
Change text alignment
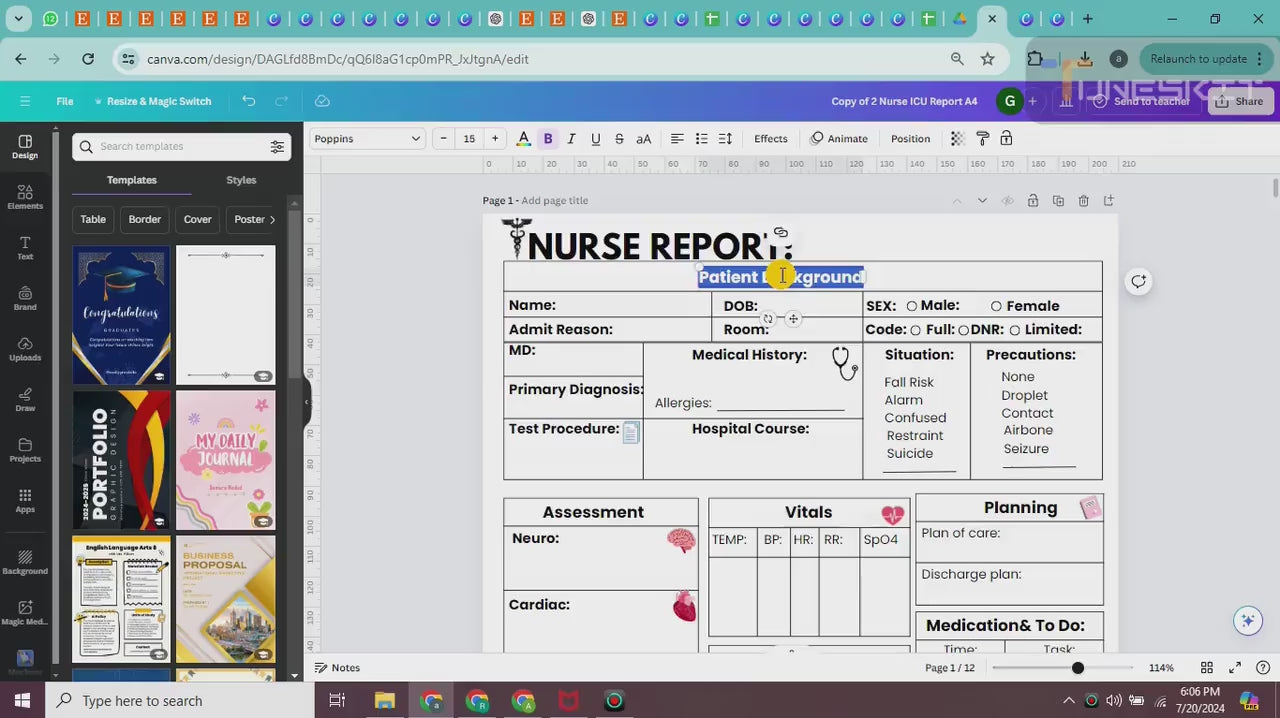pyautogui.click(x=677, y=139)
